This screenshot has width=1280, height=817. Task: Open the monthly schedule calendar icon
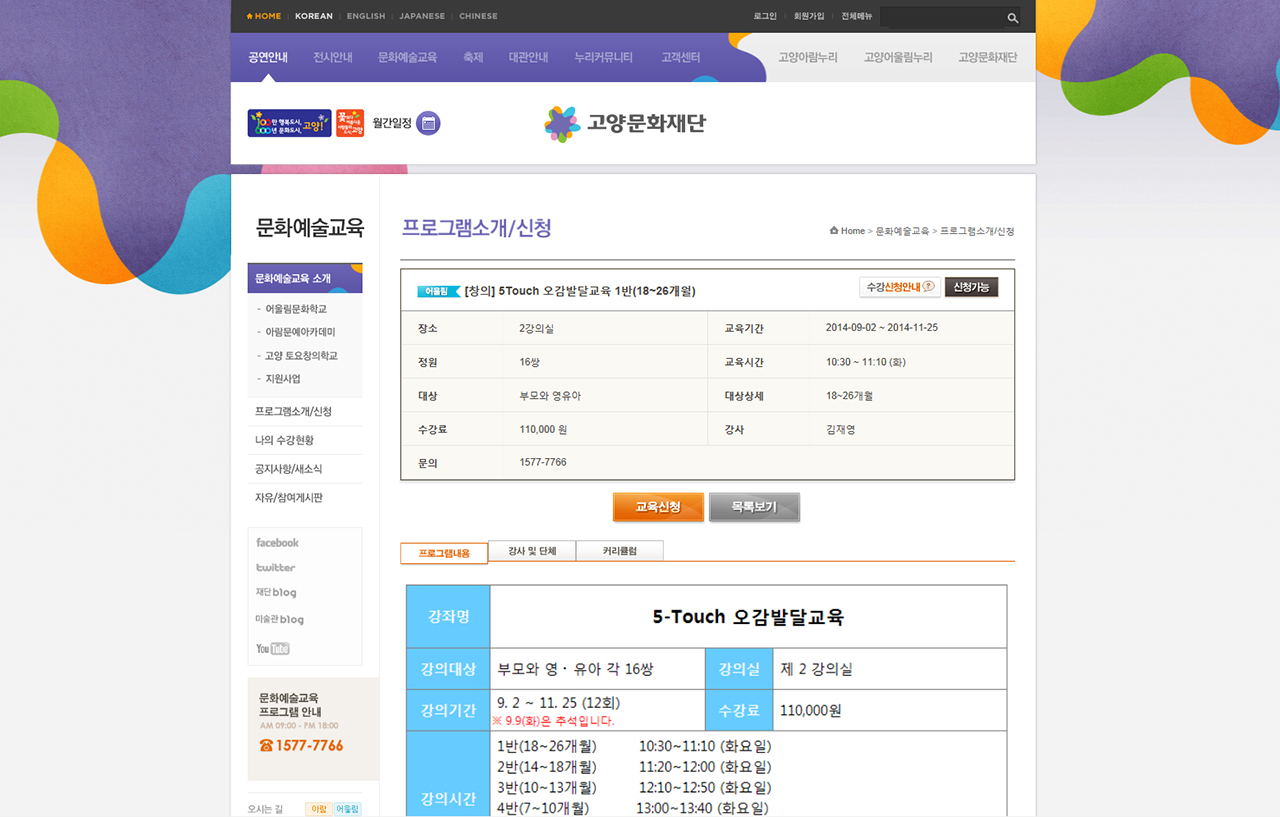[428, 123]
